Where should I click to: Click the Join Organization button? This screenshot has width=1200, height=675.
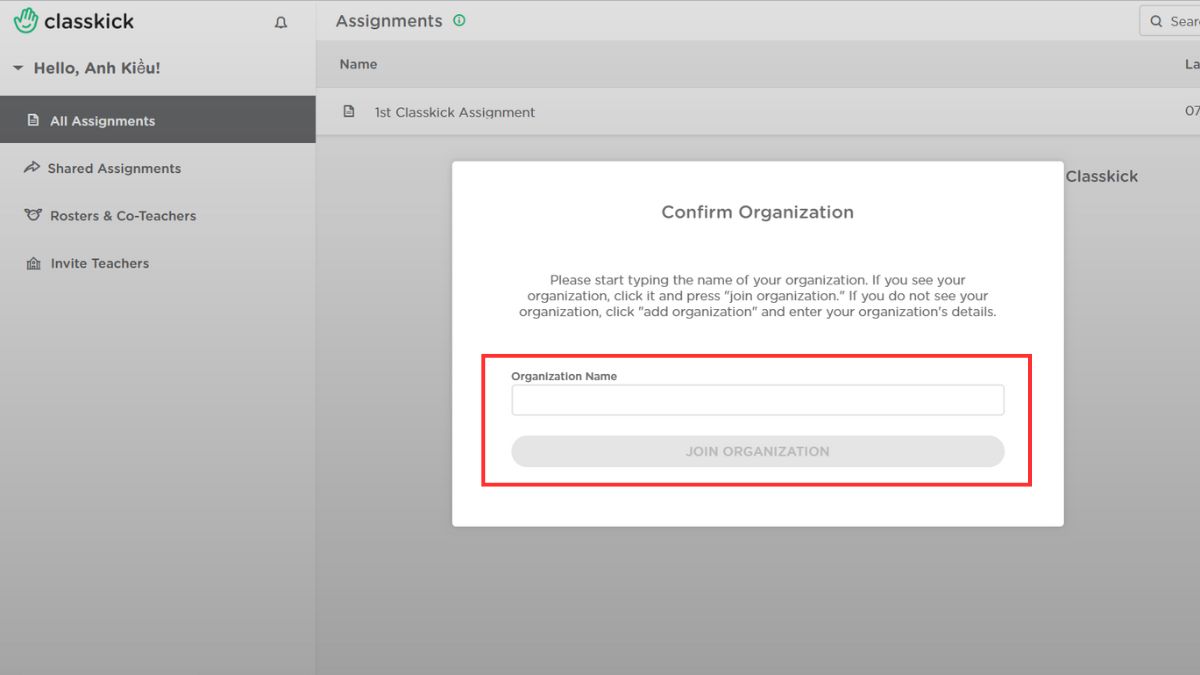point(758,451)
